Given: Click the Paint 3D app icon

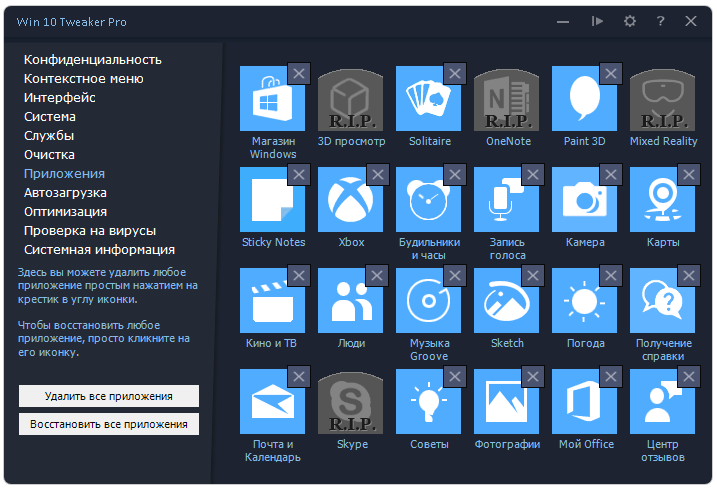Looking at the screenshot, I should (583, 100).
